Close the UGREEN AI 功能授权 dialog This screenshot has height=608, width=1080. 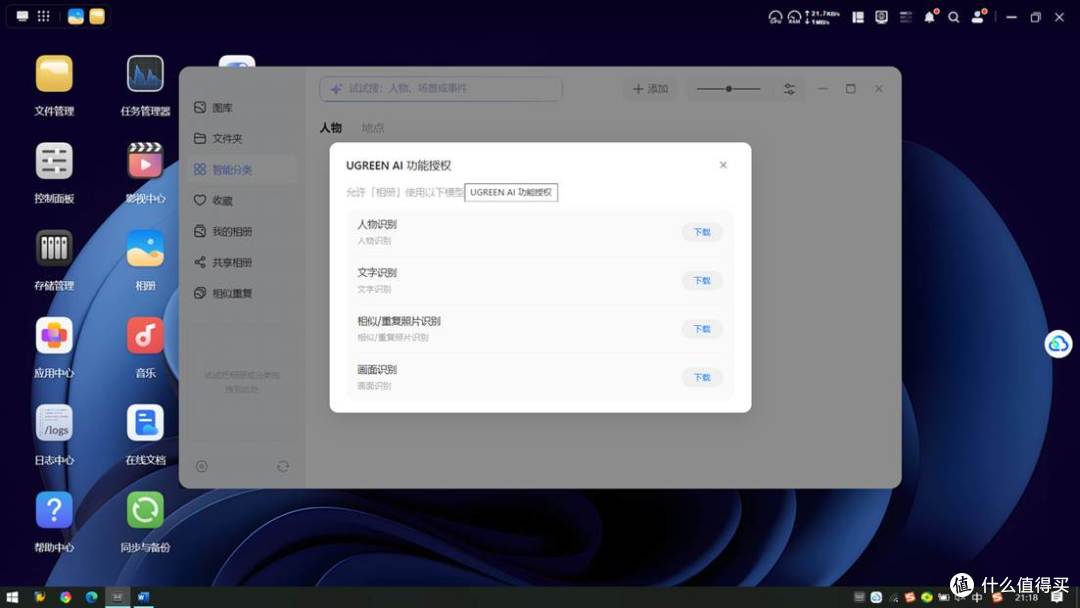click(723, 165)
